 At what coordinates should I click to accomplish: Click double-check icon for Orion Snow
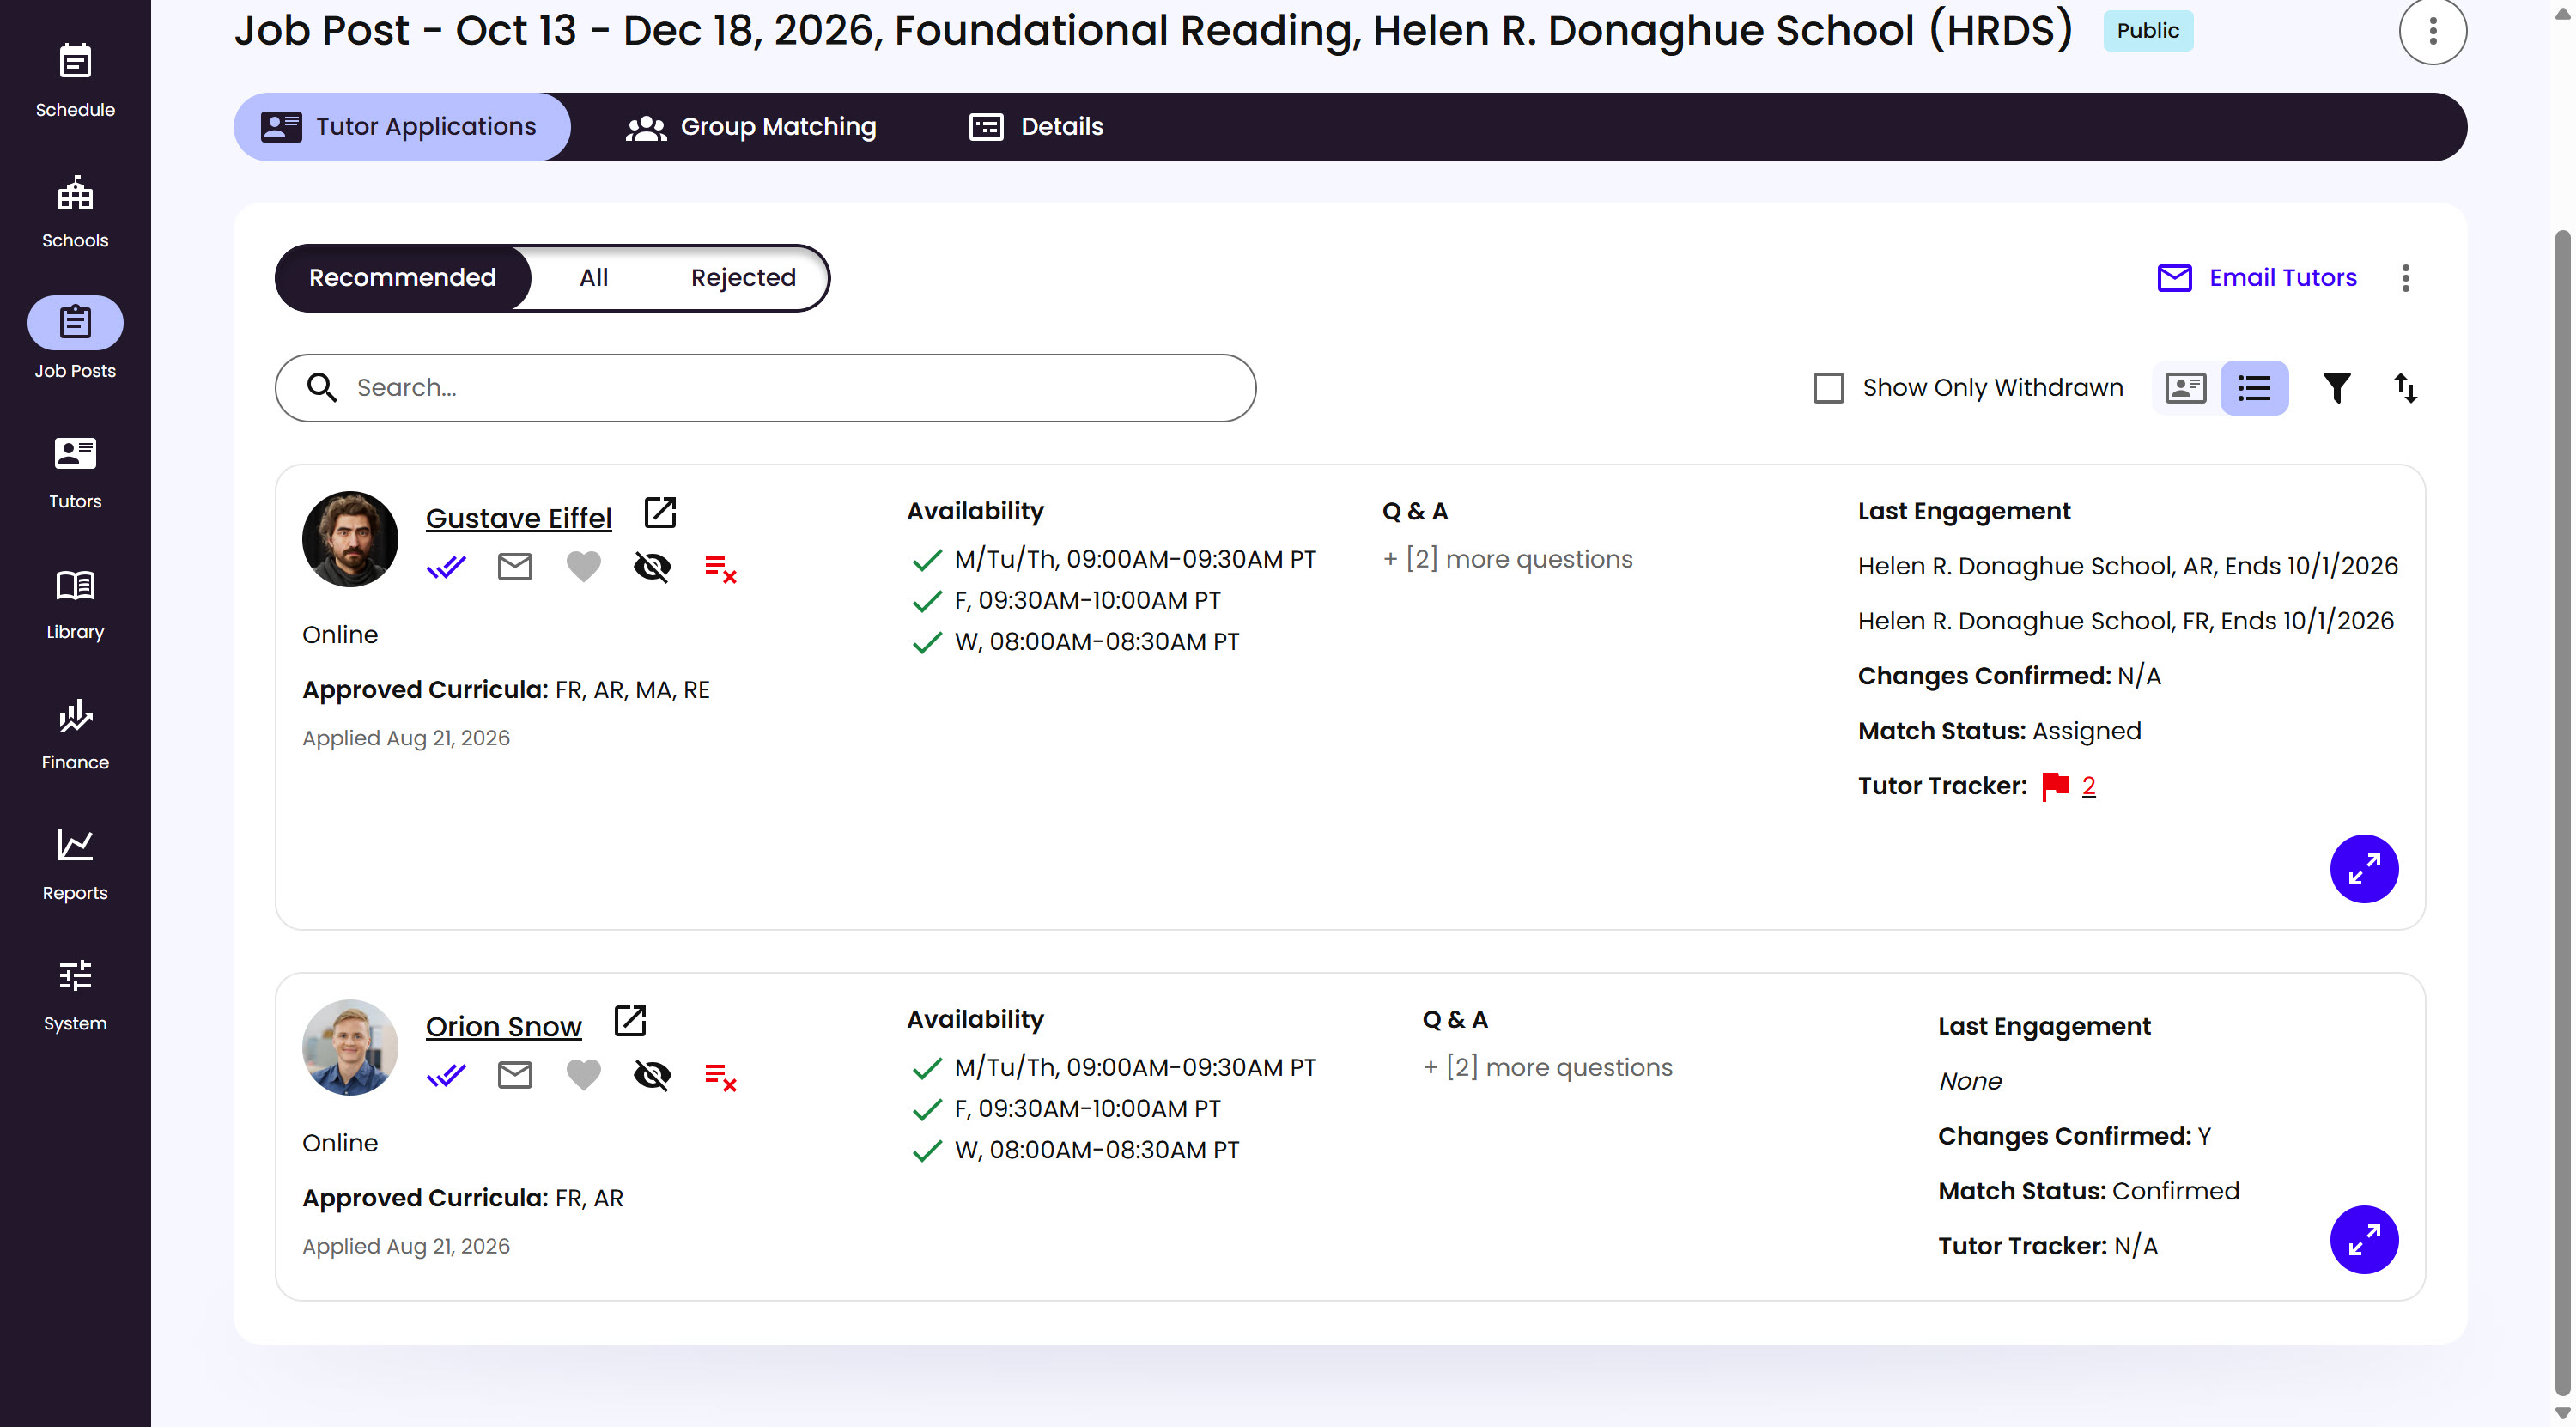point(446,1075)
